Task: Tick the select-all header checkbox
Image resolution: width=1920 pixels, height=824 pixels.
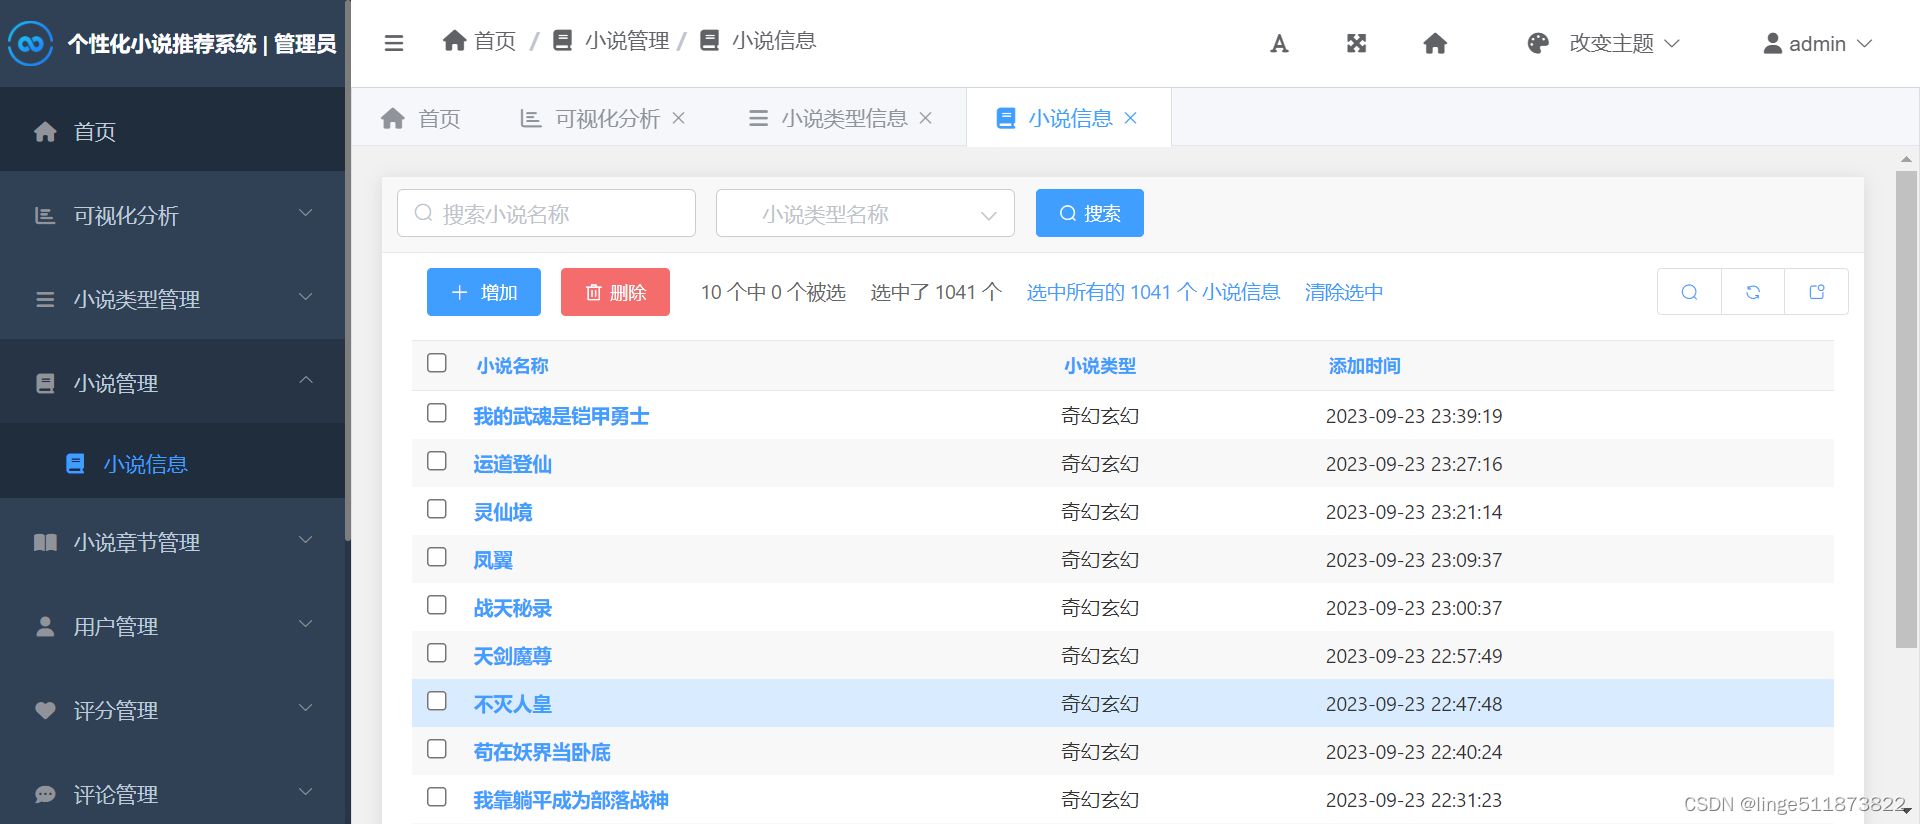Action: click(x=437, y=363)
